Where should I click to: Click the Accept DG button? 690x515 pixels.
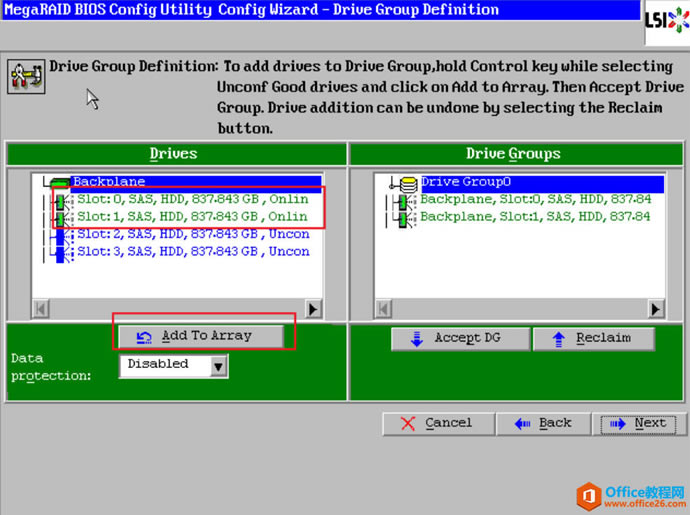point(460,338)
